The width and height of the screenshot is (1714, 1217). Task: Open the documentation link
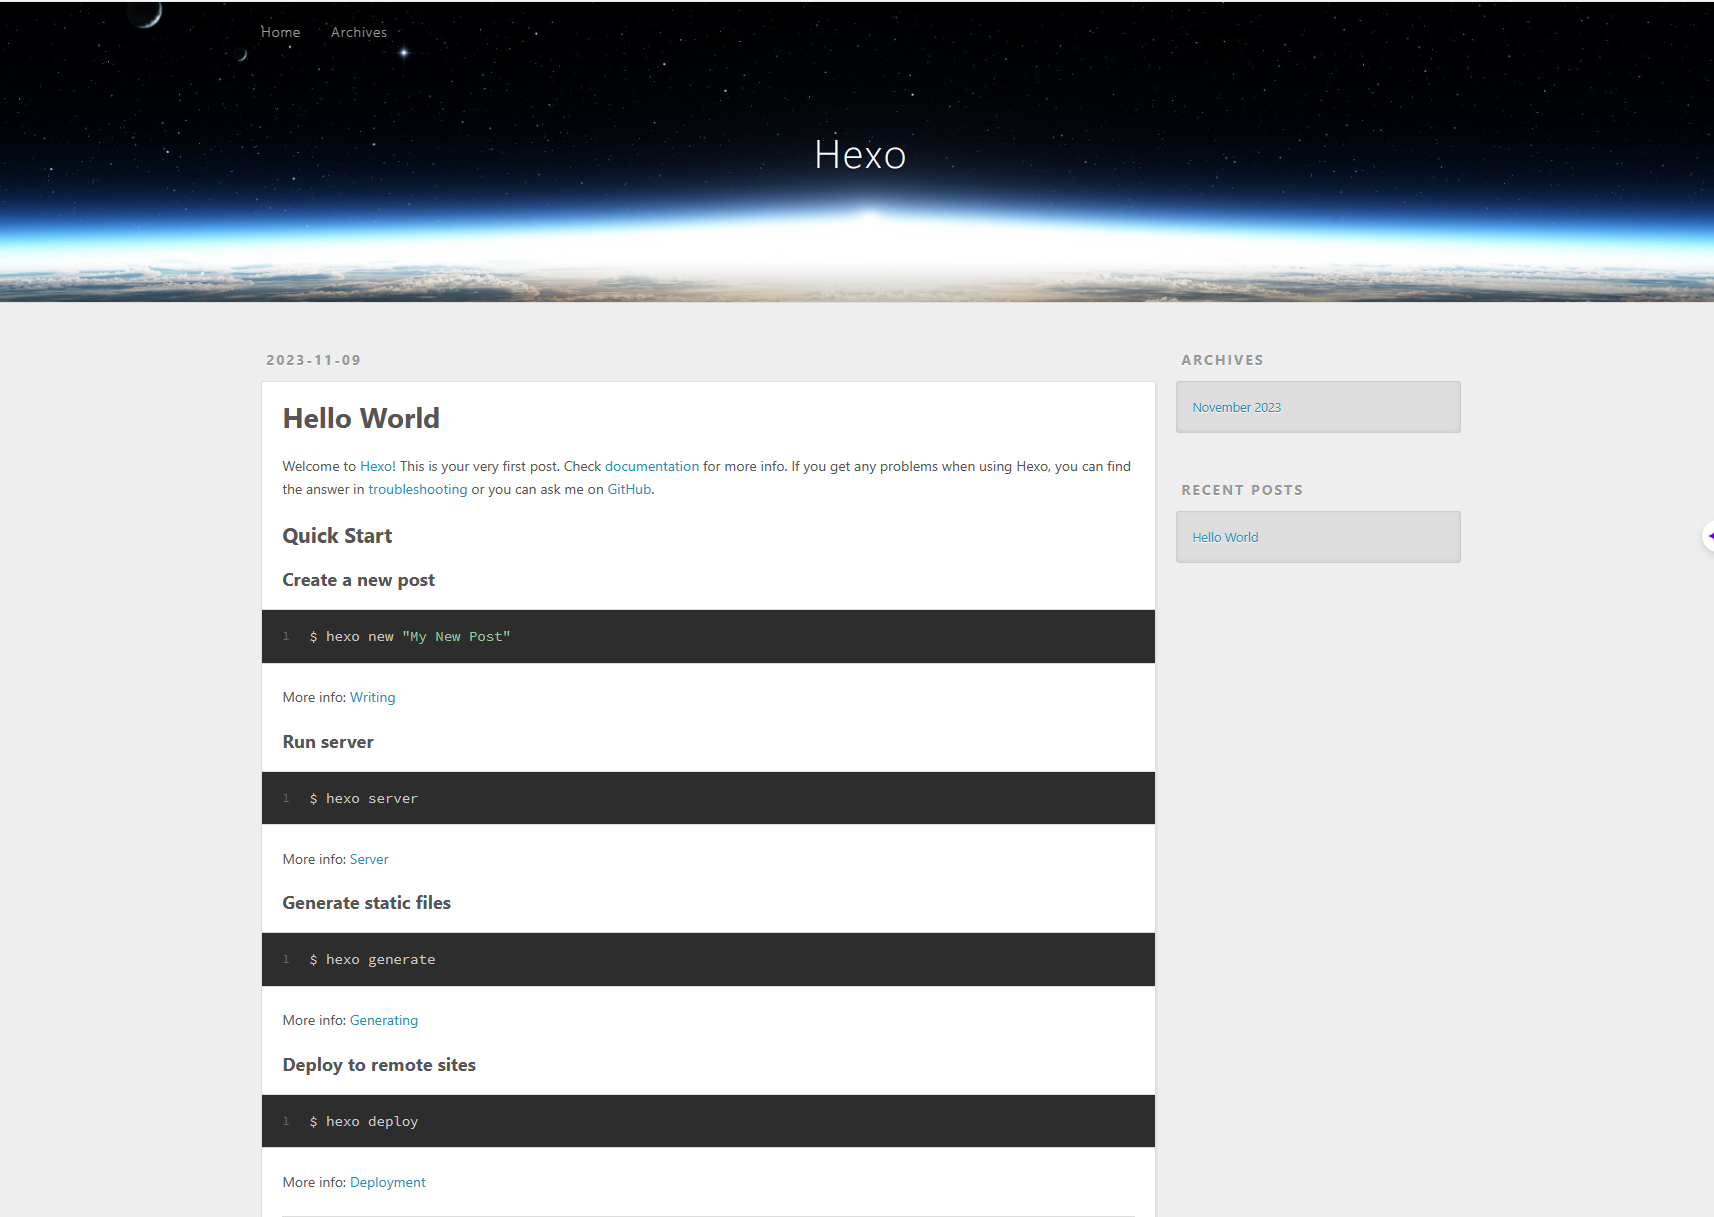(x=652, y=466)
